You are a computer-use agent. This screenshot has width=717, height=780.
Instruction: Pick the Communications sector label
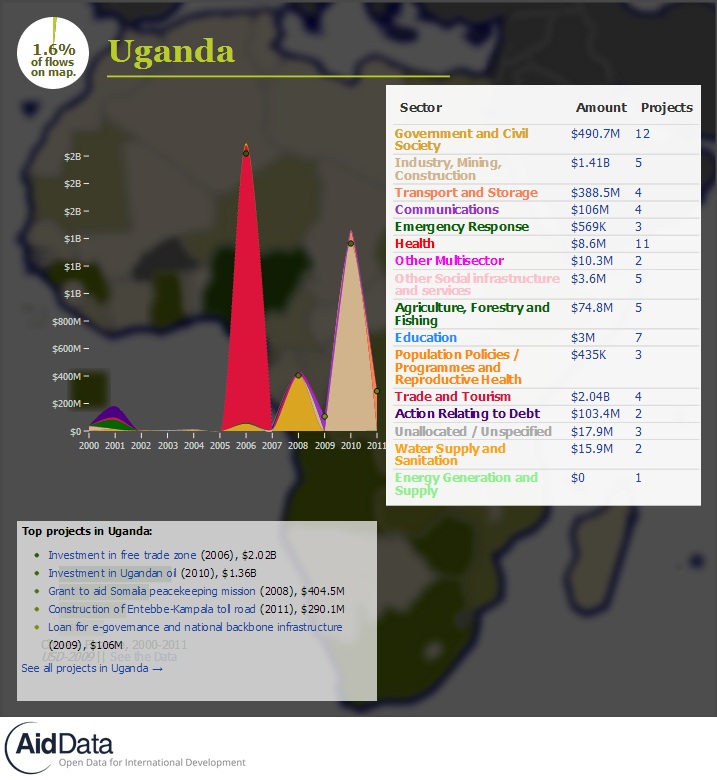click(x=446, y=210)
